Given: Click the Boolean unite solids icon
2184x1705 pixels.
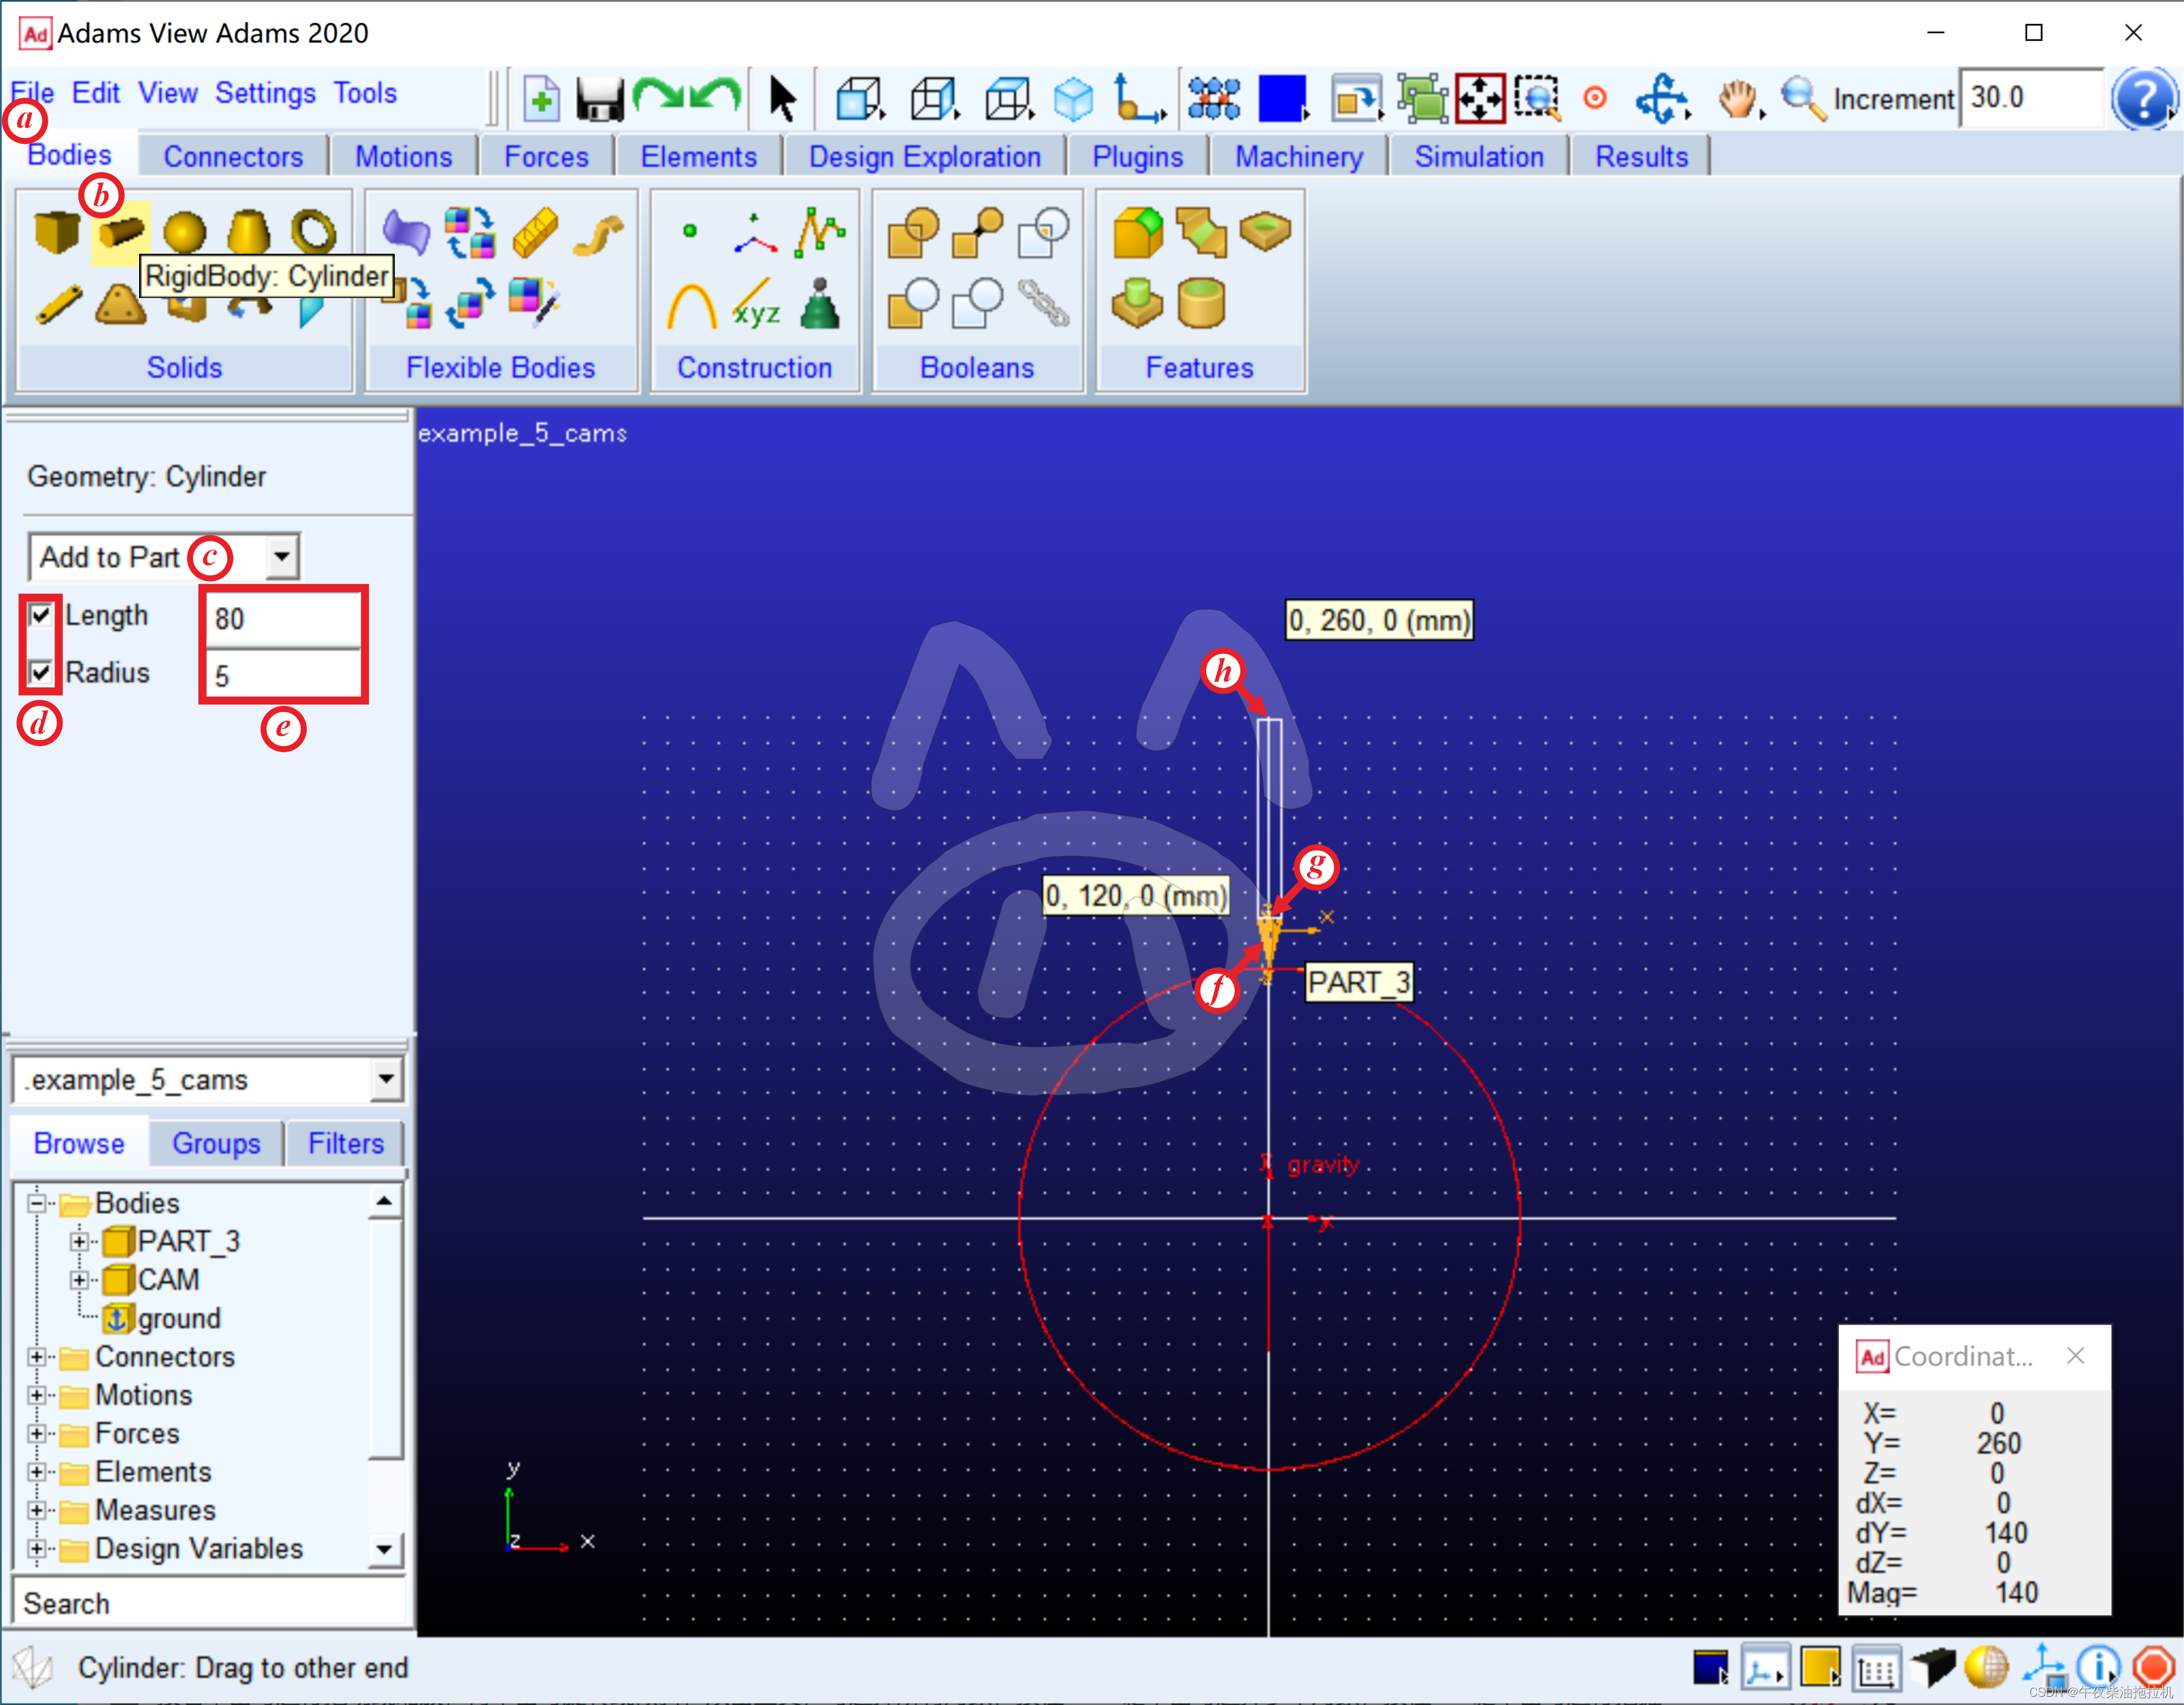Looking at the screenshot, I should (x=912, y=232).
